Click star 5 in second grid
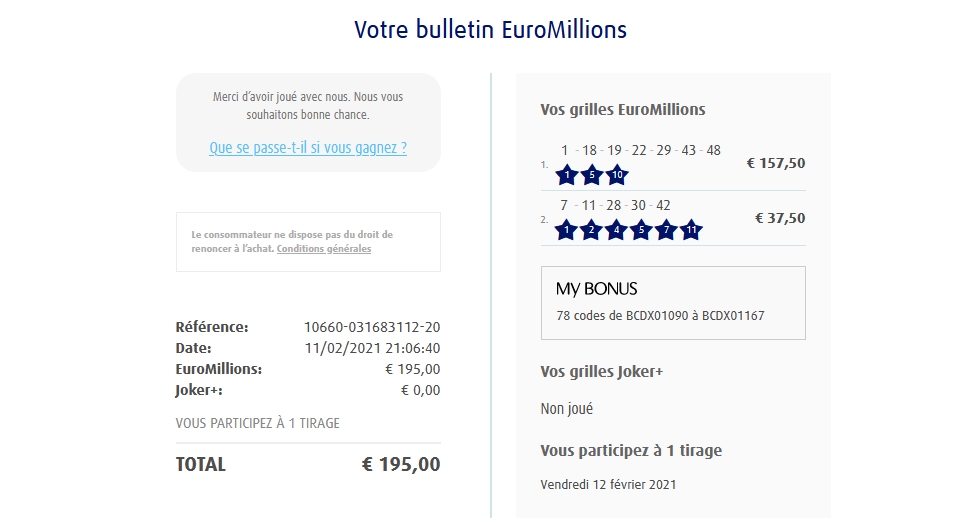The image size is (978, 526). point(641,230)
